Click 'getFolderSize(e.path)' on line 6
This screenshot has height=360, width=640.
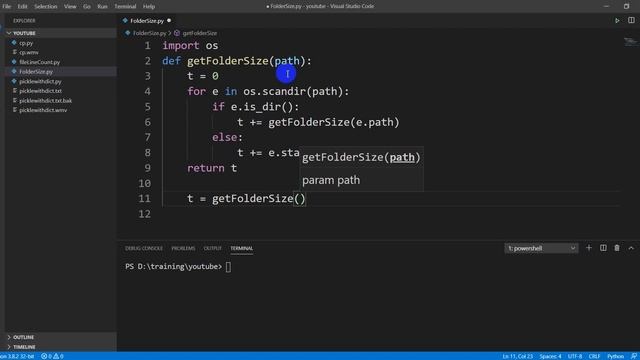tap(333, 122)
